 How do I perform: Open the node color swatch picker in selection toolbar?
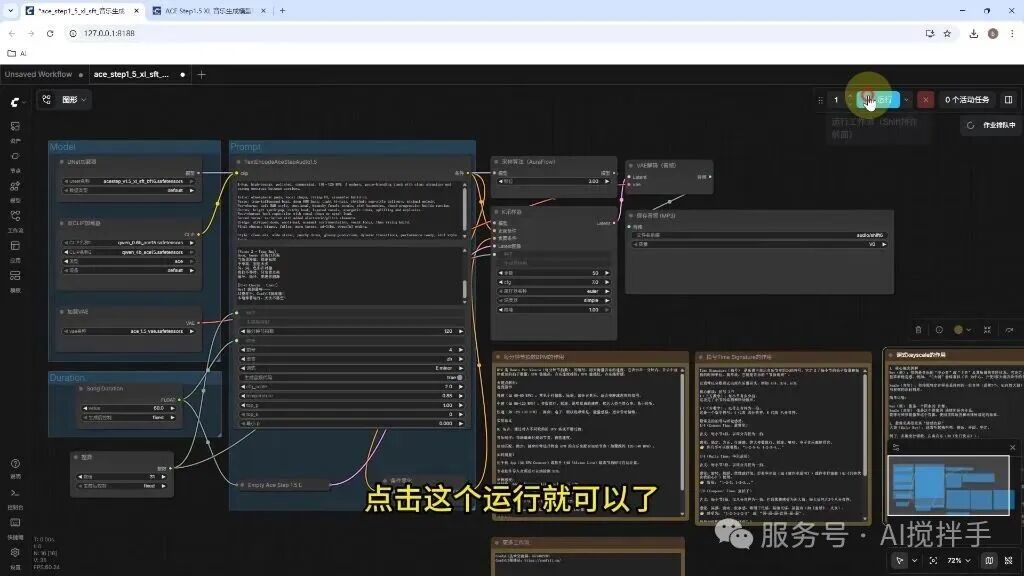[962, 330]
